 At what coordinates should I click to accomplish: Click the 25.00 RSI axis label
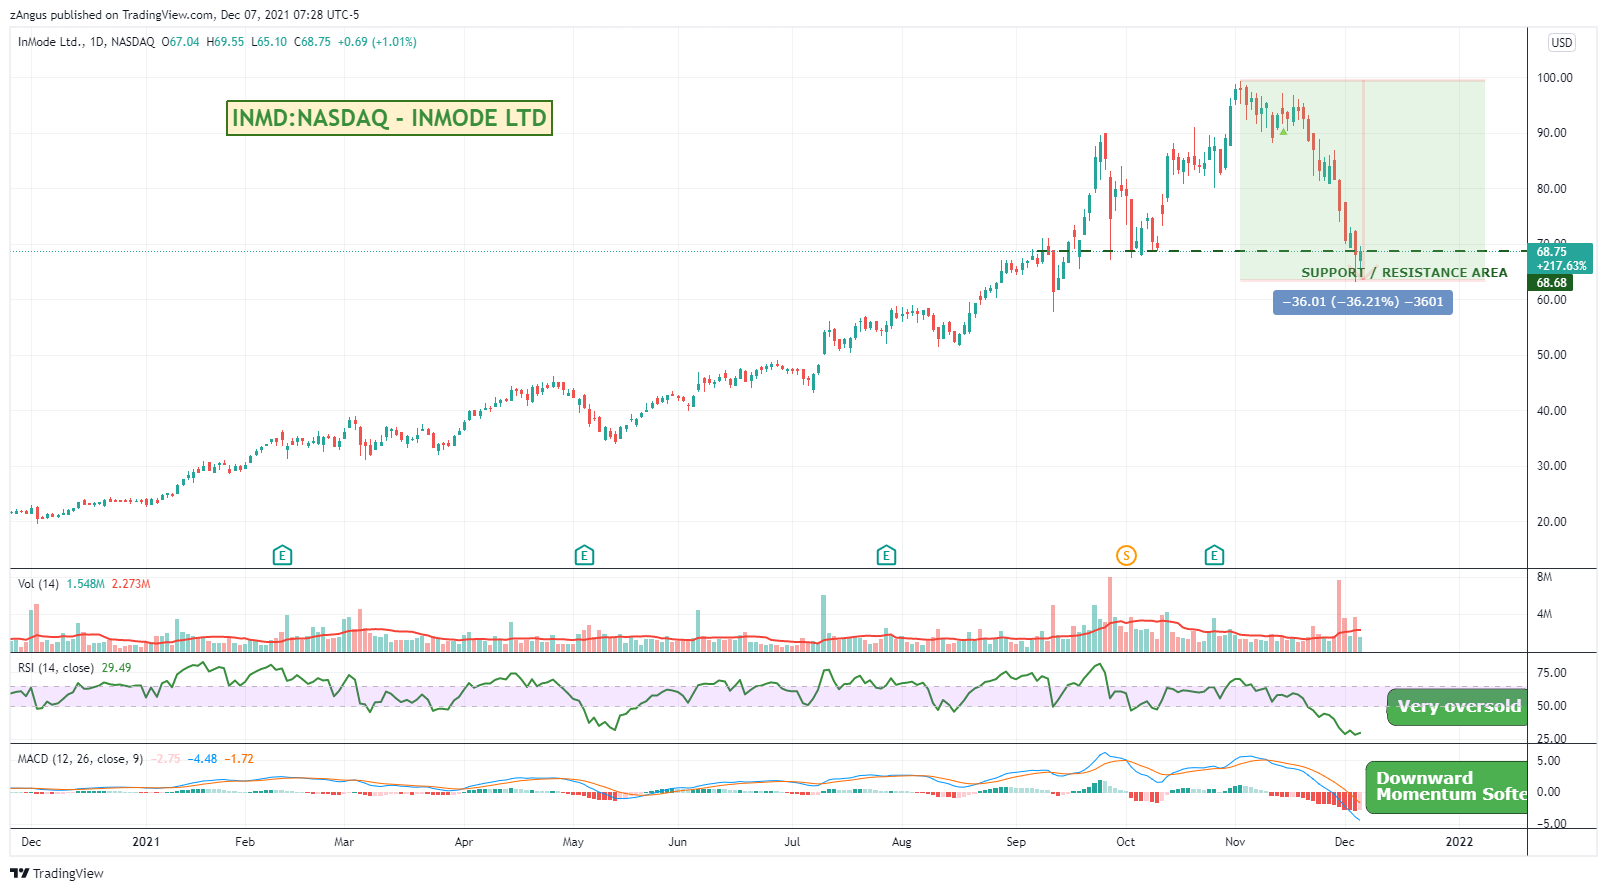1552,739
